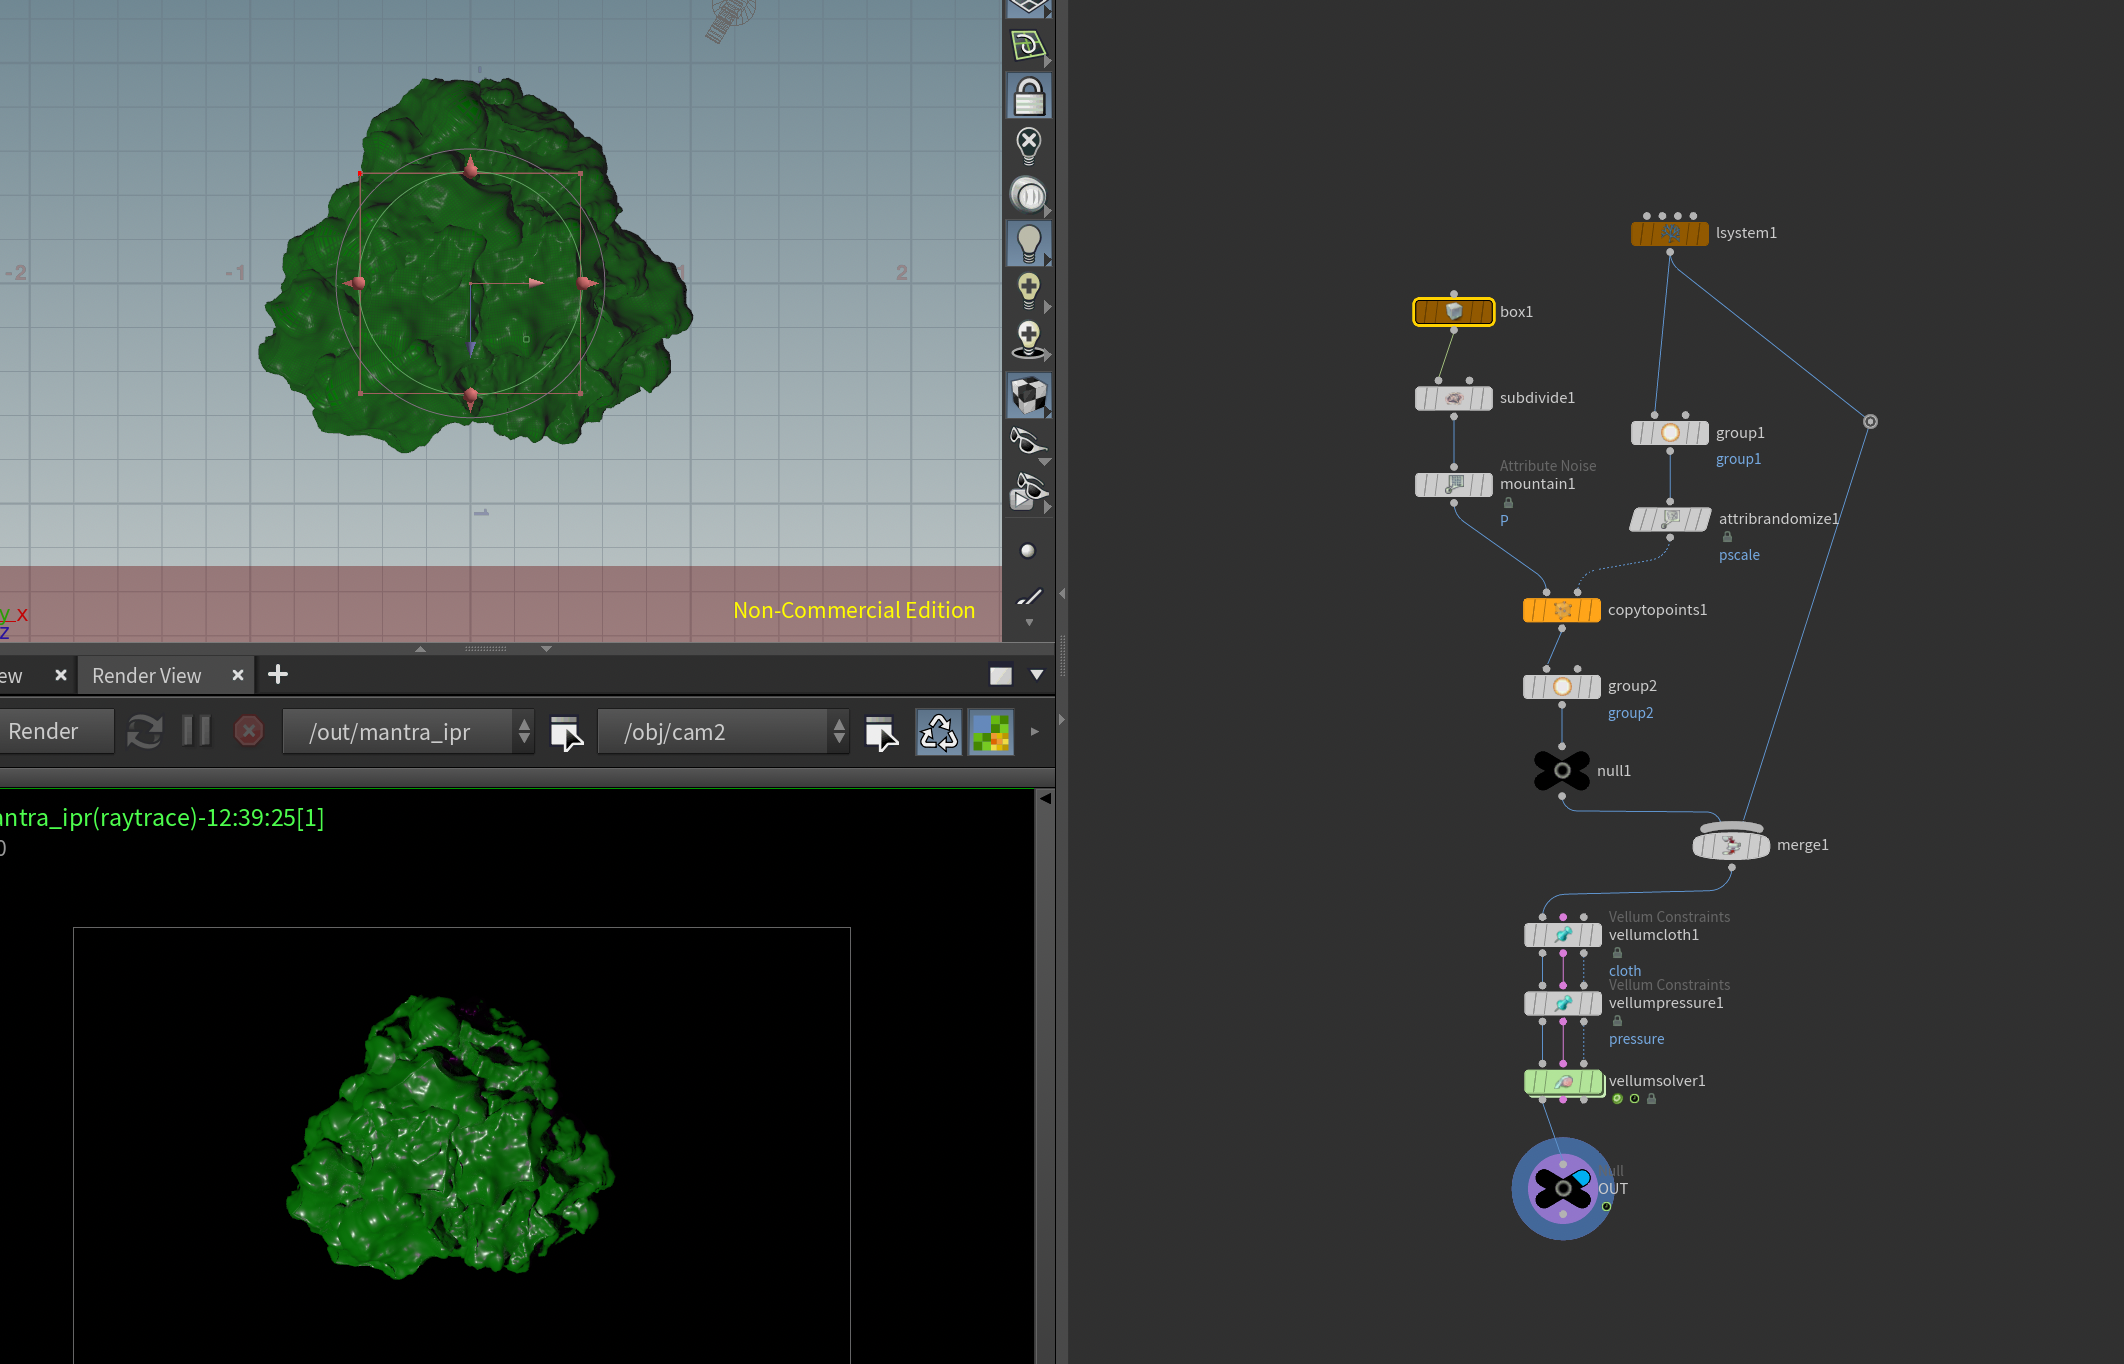The width and height of the screenshot is (2124, 1364).
Task: Expand the pane options arrow beside the maximize icon
Action: click(1037, 675)
